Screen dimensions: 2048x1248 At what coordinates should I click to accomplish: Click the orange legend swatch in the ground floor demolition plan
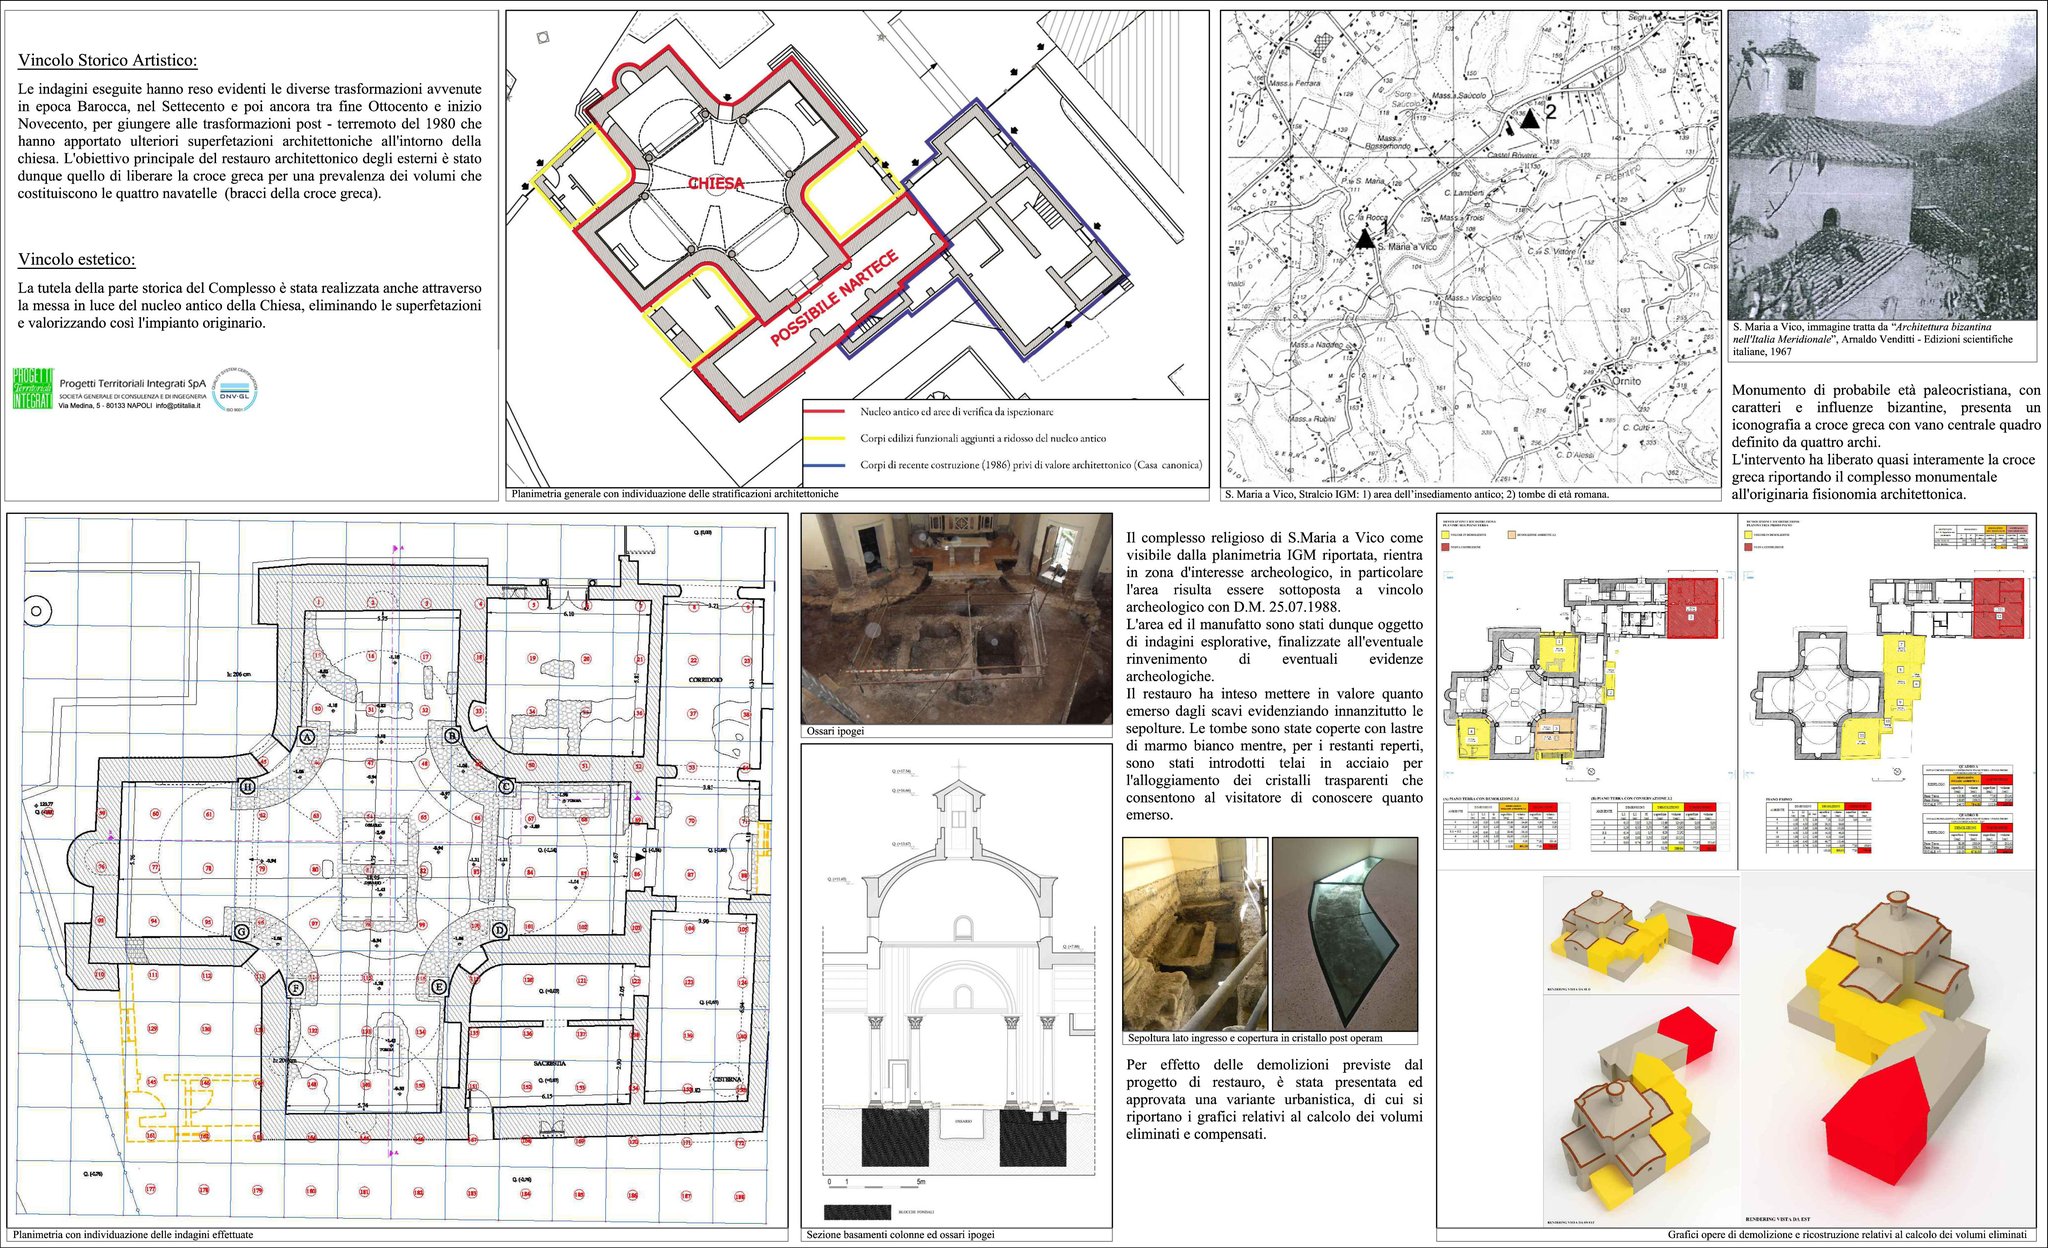[x=1511, y=536]
